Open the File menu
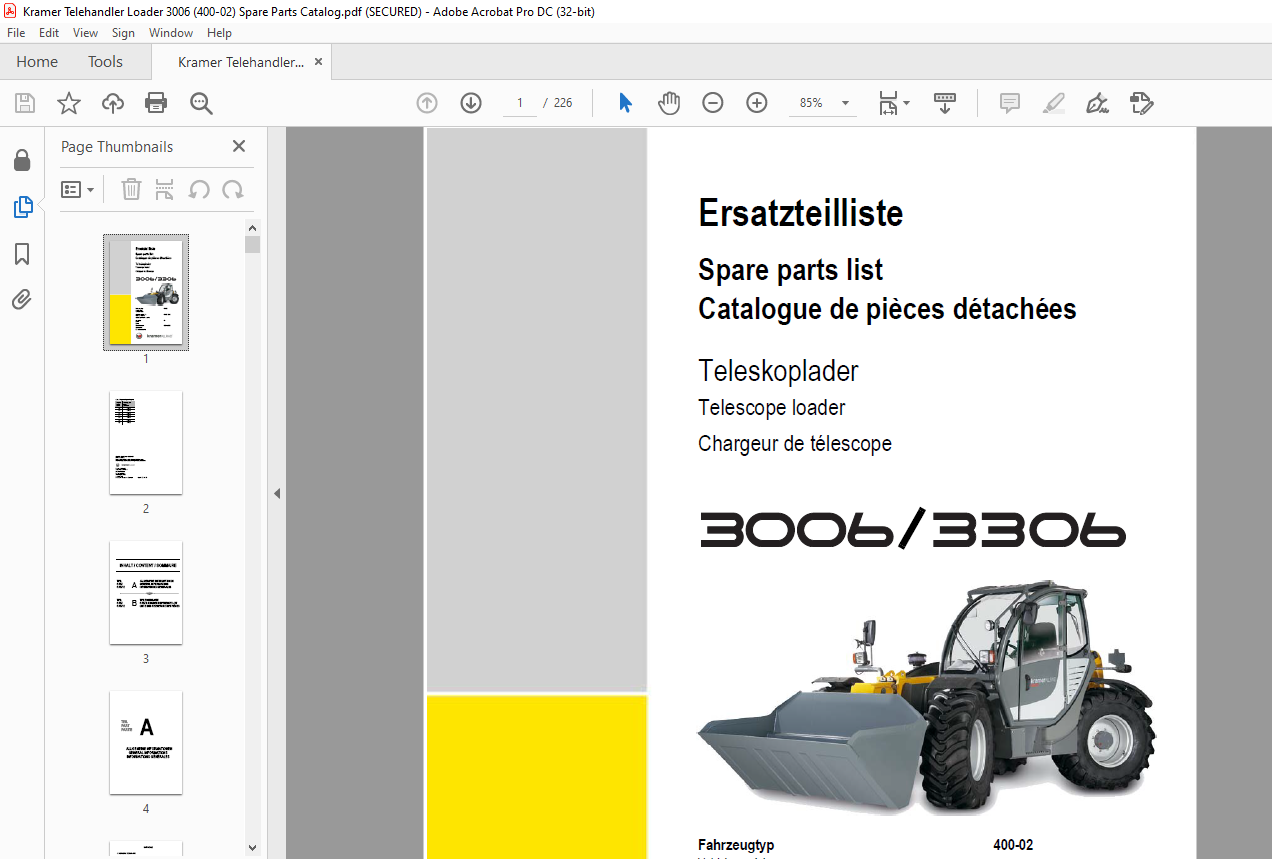 [16, 33]
